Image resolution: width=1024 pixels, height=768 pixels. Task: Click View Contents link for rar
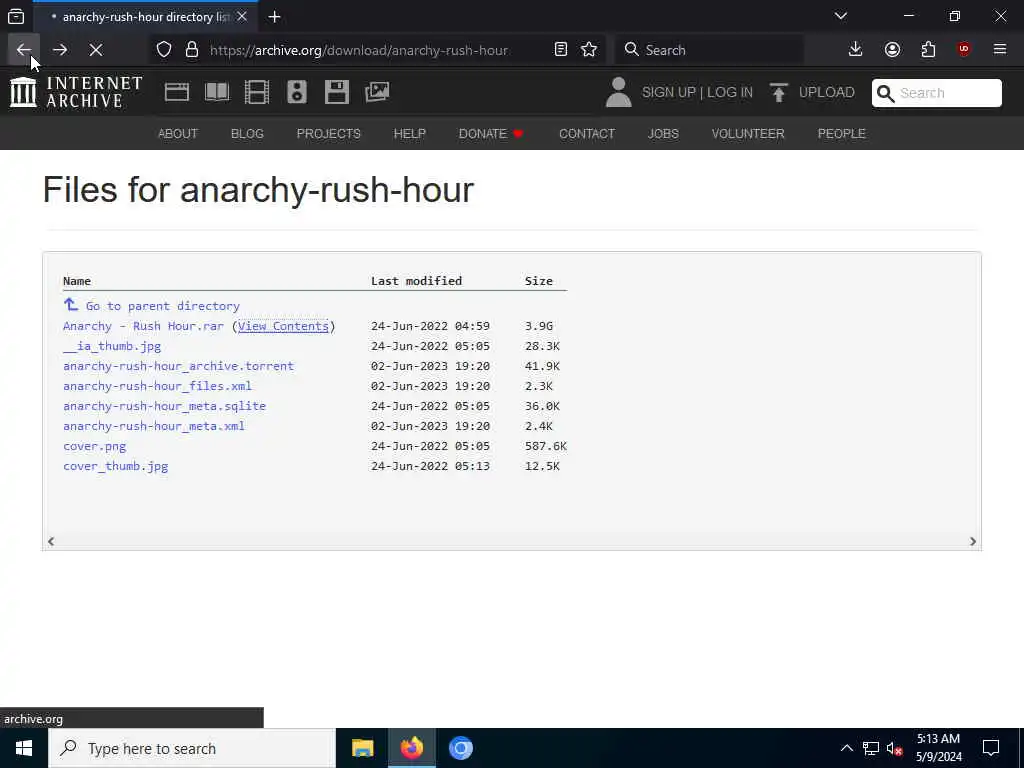click(x=283, y=326)
